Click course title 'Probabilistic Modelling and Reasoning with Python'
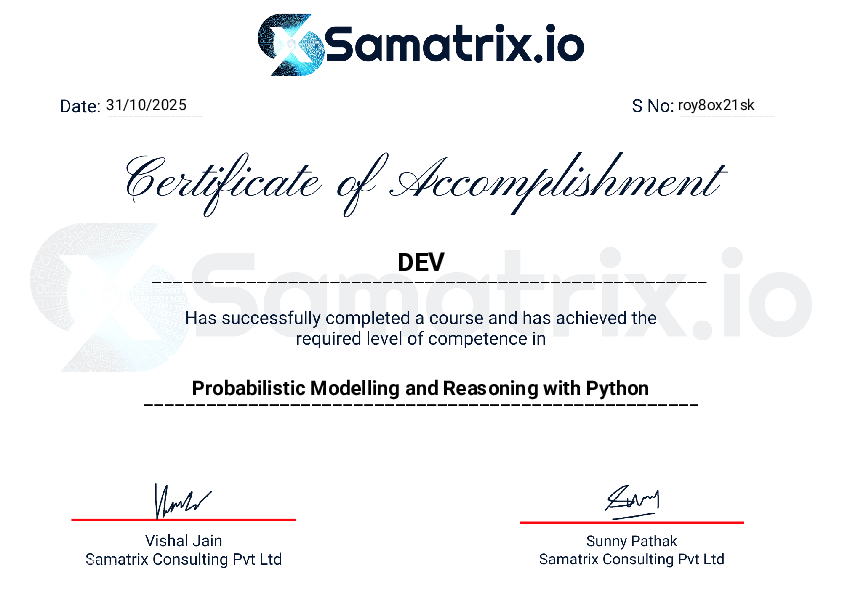The height and width of the screenshot is (595, 842). tap(420, 388)
